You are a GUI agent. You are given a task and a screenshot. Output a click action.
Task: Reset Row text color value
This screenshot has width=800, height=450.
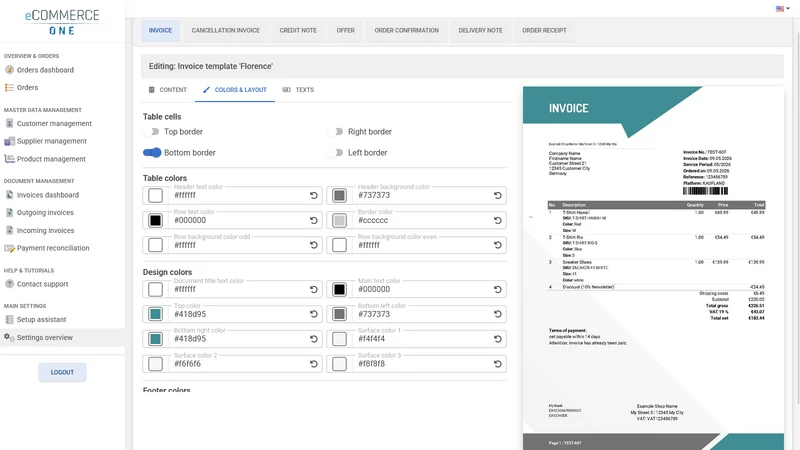click(314, 220)
